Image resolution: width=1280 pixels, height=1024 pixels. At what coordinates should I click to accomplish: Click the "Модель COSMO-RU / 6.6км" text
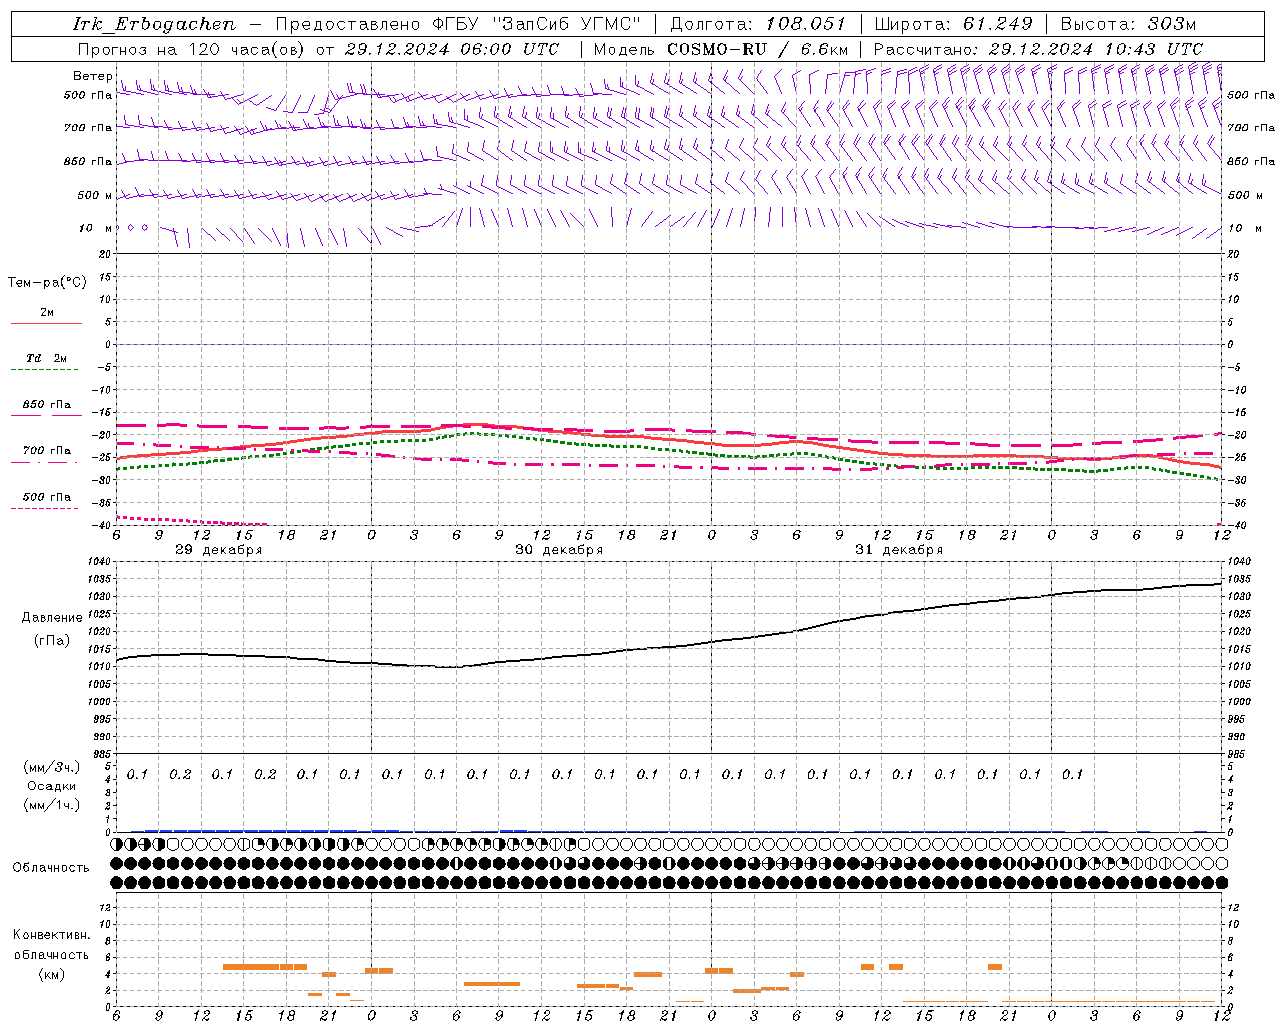point(720,49)
